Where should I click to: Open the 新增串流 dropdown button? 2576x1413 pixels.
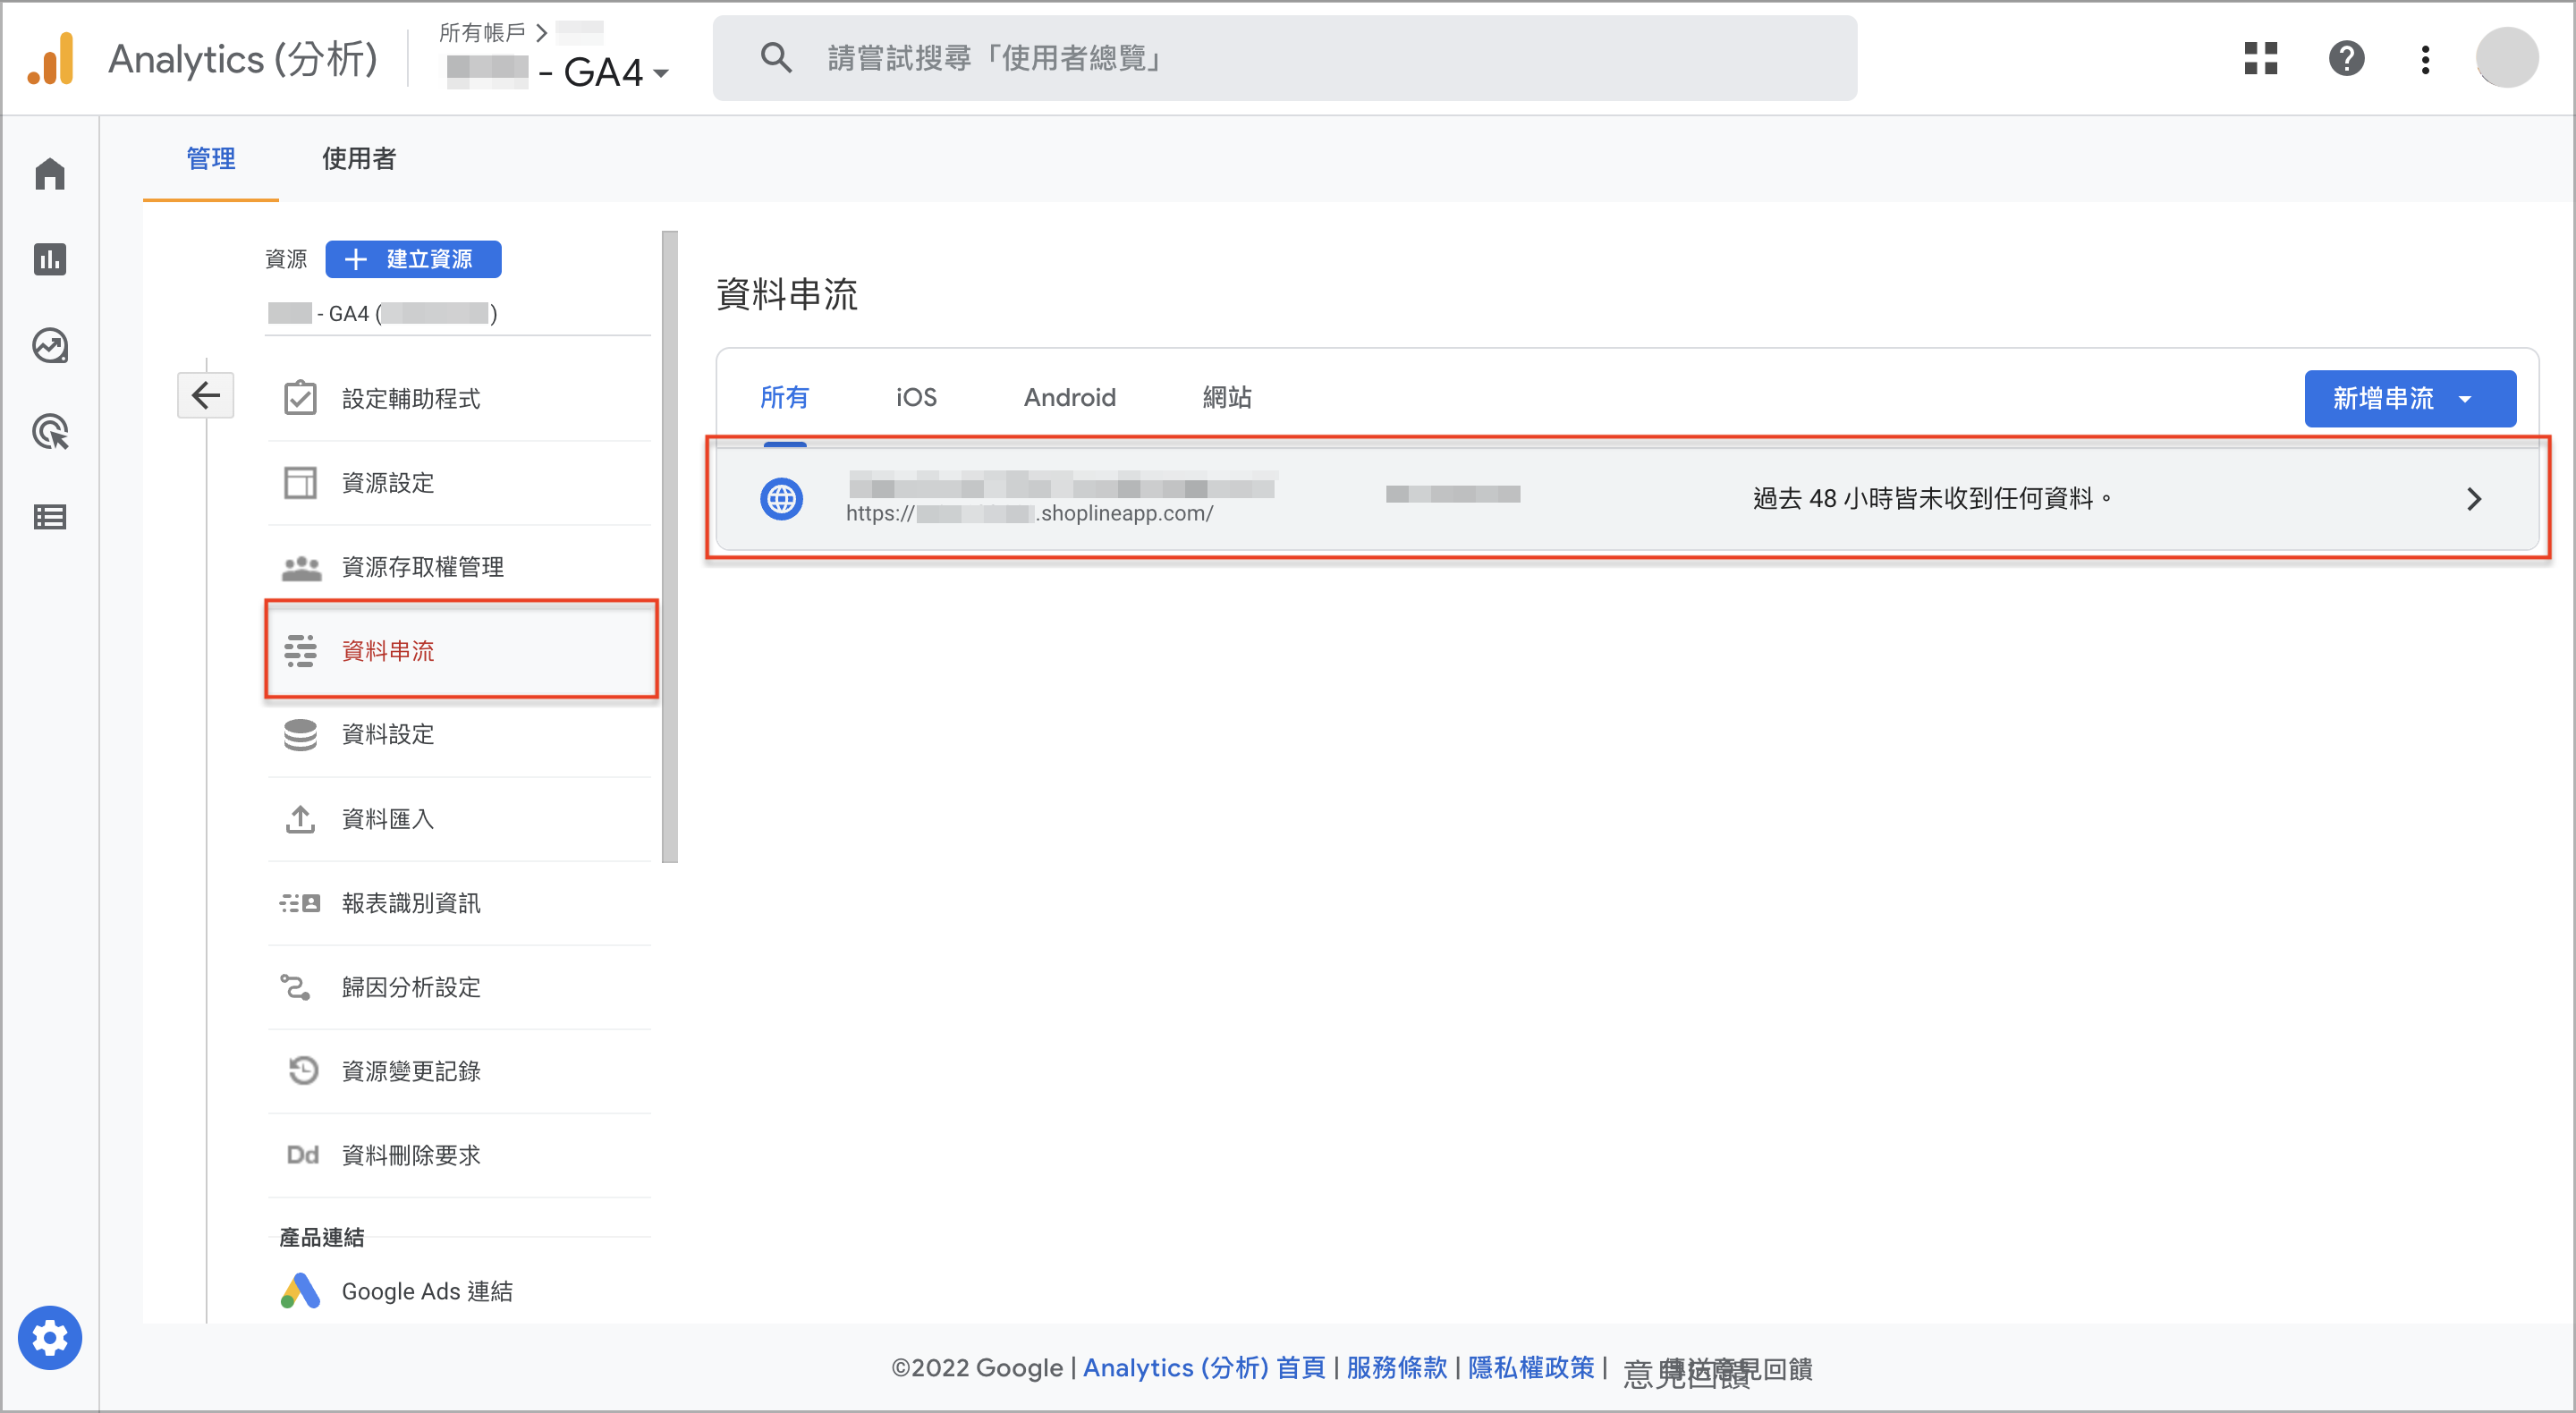(x=2410, y=398)
